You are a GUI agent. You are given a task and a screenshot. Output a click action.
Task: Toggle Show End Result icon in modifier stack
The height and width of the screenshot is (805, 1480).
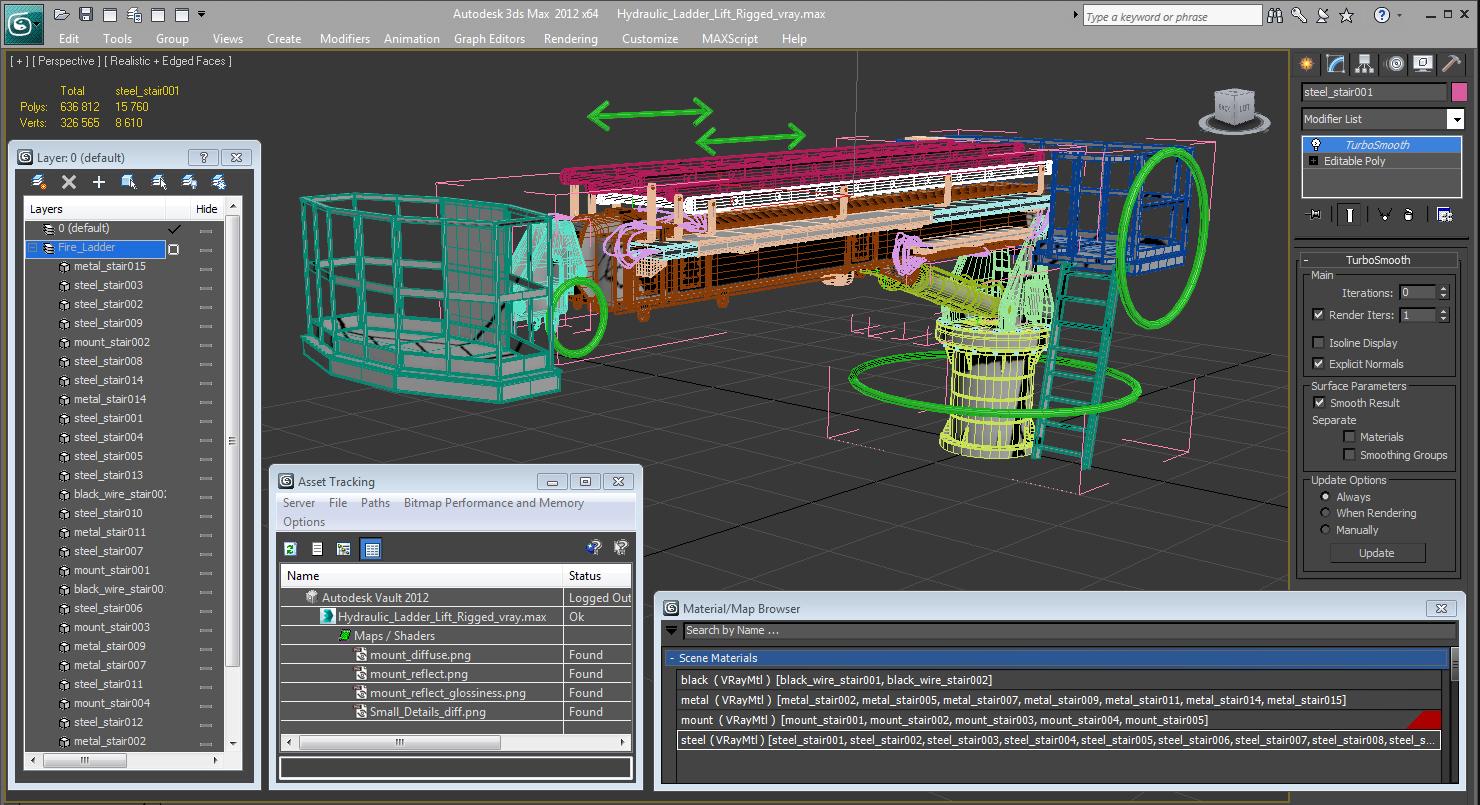point(1350,214)
